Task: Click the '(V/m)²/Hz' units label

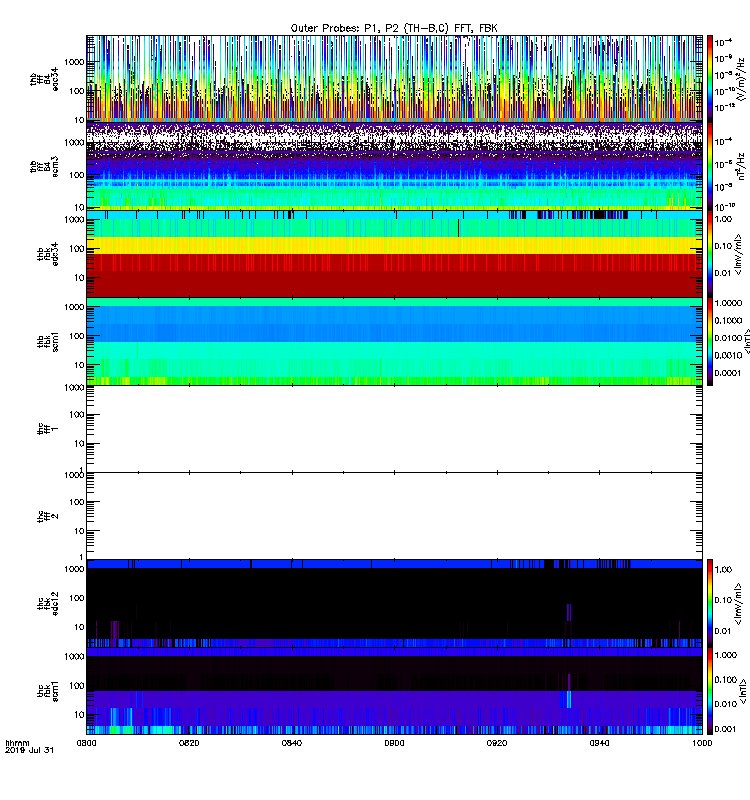Action: click(x=741, y=79)
